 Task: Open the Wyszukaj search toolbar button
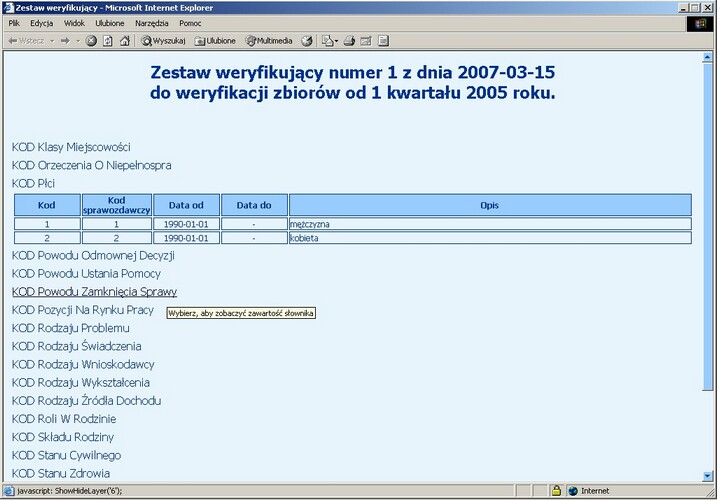[x=163, y=41]
